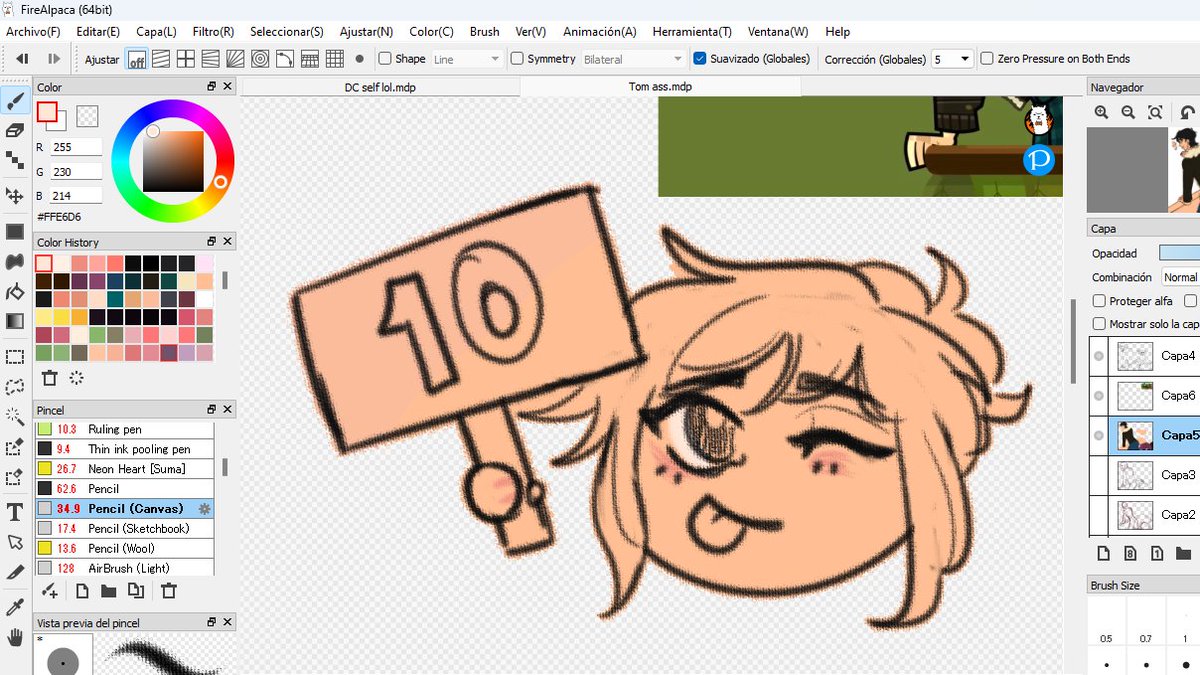Open Archivo(F) menu

point(33,32)
